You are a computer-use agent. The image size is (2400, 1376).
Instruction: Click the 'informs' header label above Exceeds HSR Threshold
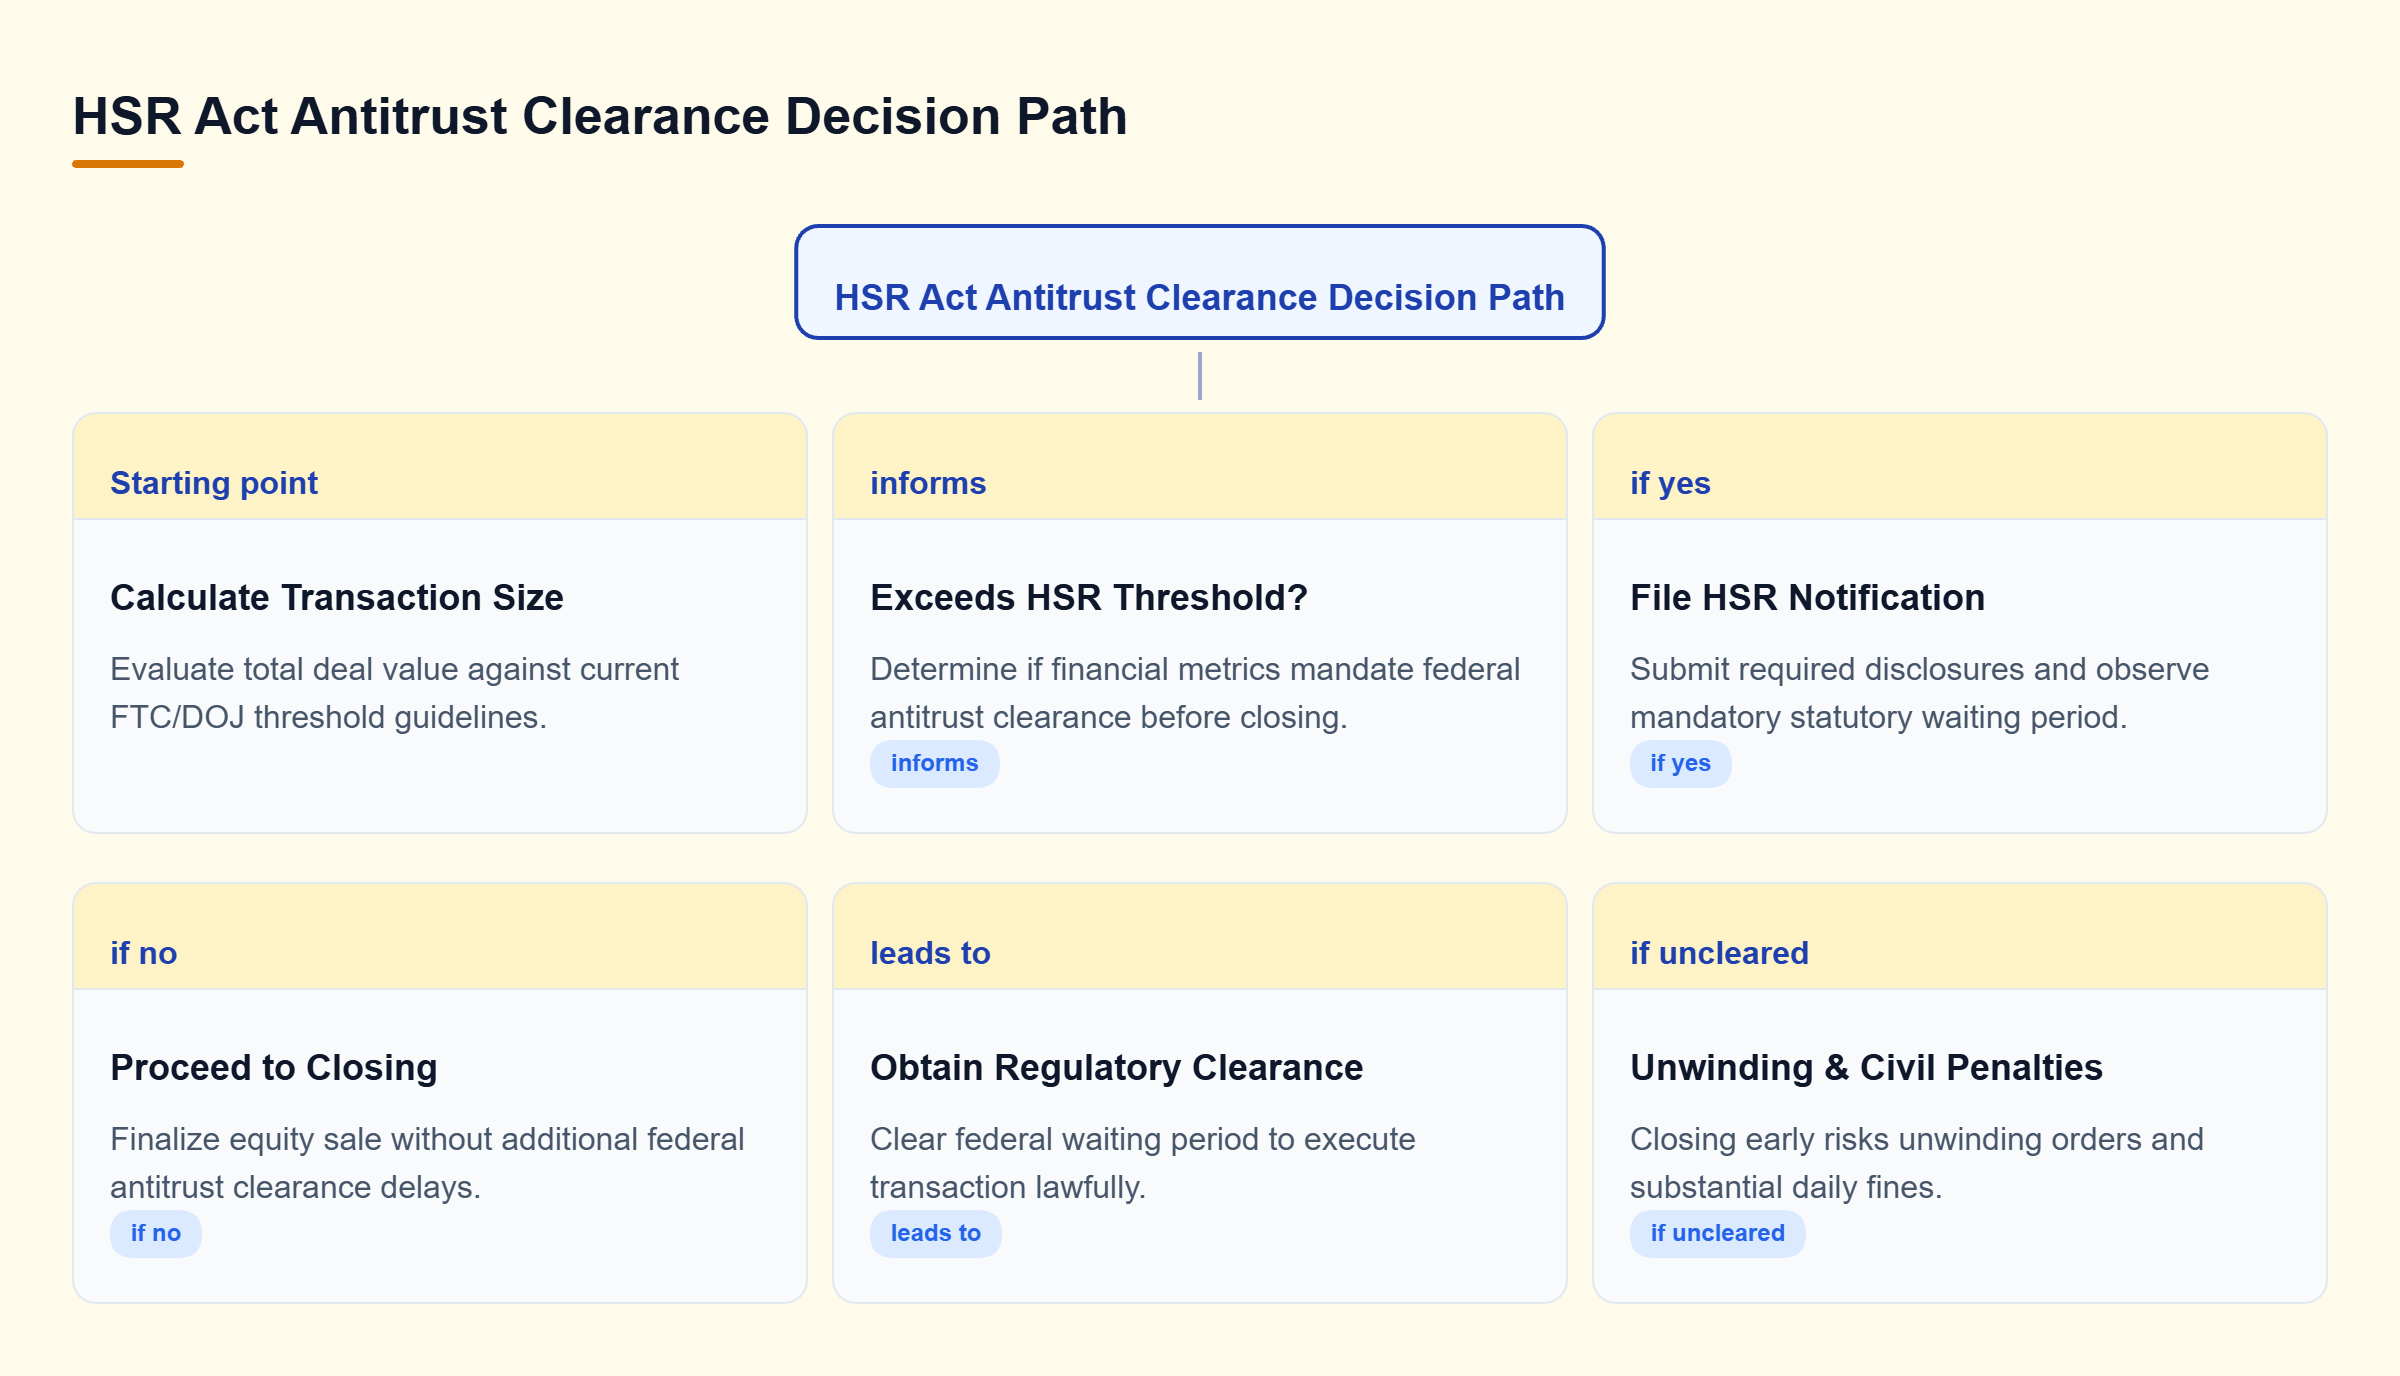tap(928, 483)
